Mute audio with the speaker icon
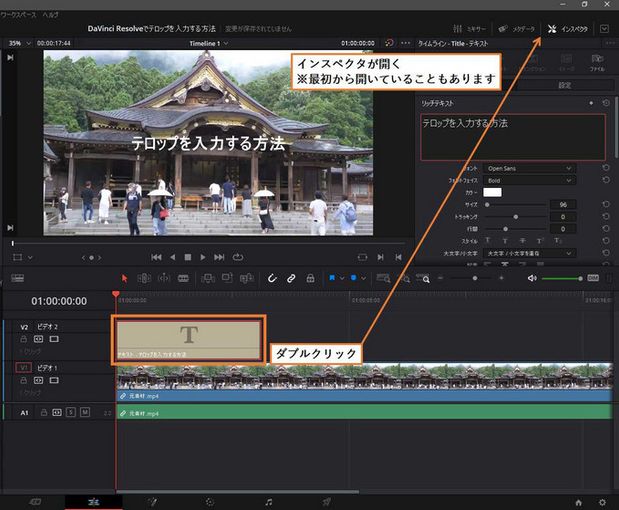 [x=532, y=278]
